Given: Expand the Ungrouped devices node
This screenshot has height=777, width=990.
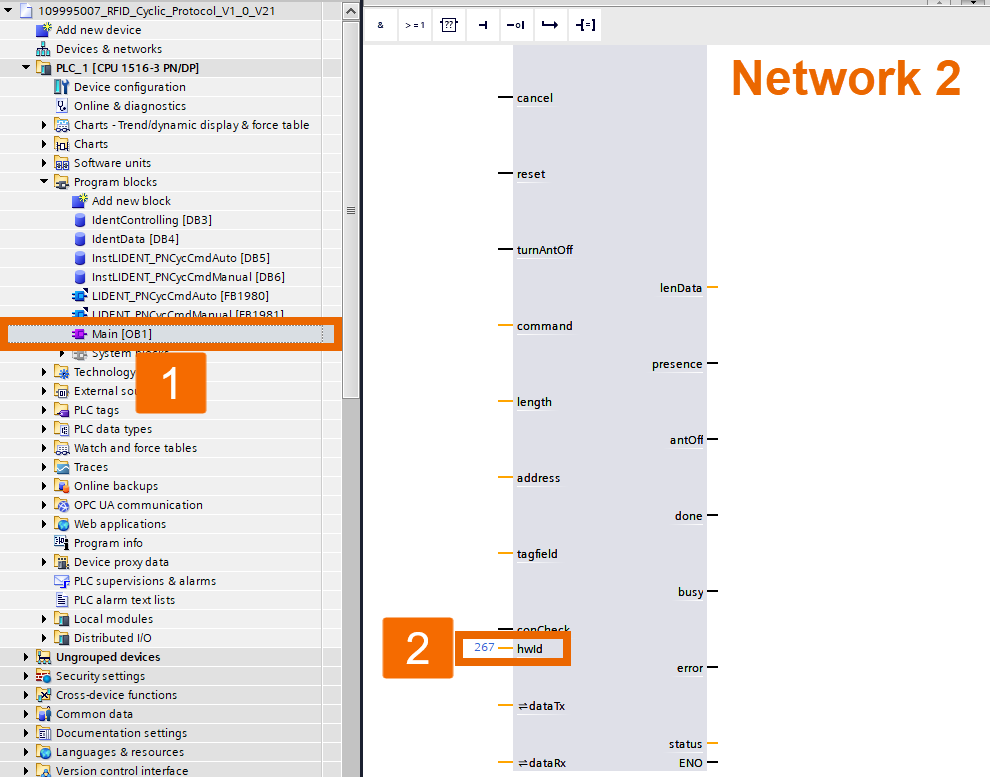Looking at the screenshot, I should pyautogui.click(x=26, y=656).
